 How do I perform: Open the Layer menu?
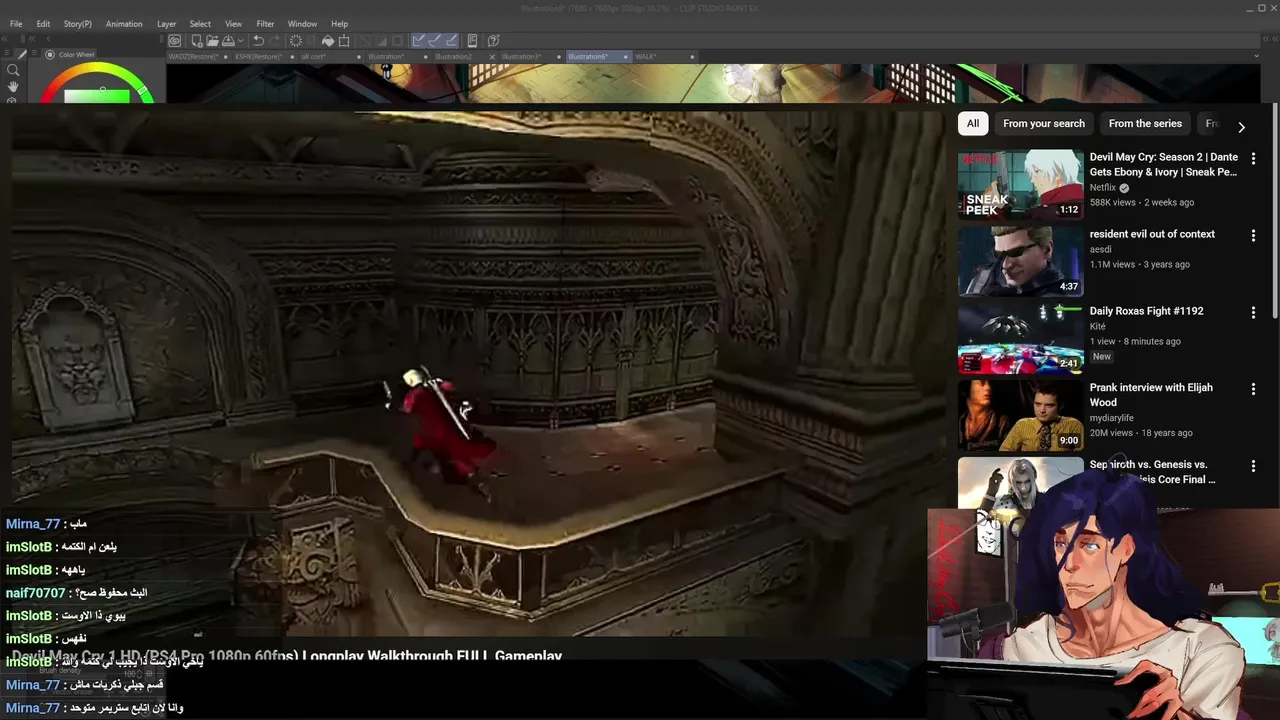tap(166, 24)
